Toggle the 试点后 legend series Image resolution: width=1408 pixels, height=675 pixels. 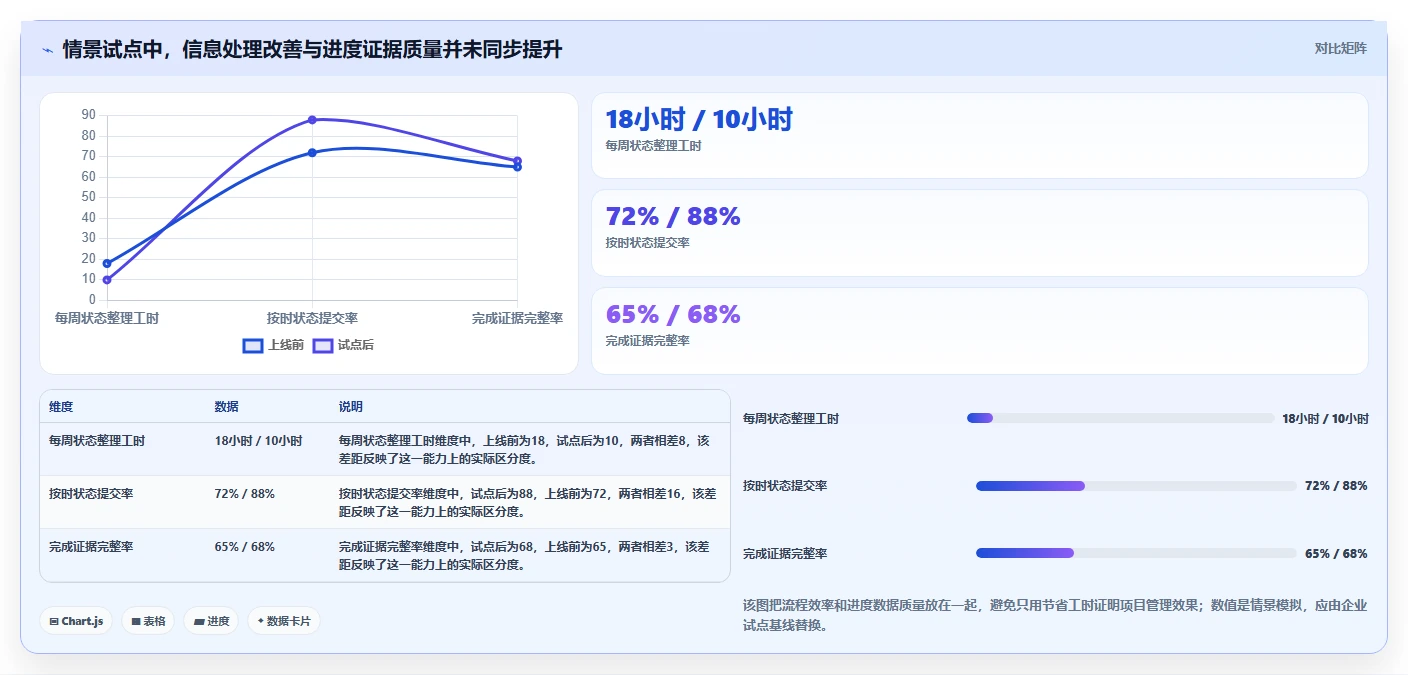pos(343,345)
